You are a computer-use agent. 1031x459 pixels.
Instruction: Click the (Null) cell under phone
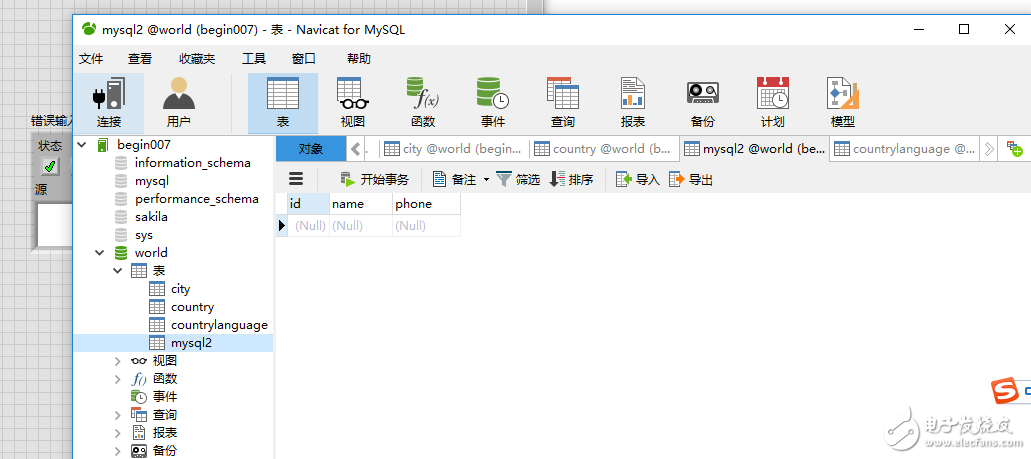(426, 226)
